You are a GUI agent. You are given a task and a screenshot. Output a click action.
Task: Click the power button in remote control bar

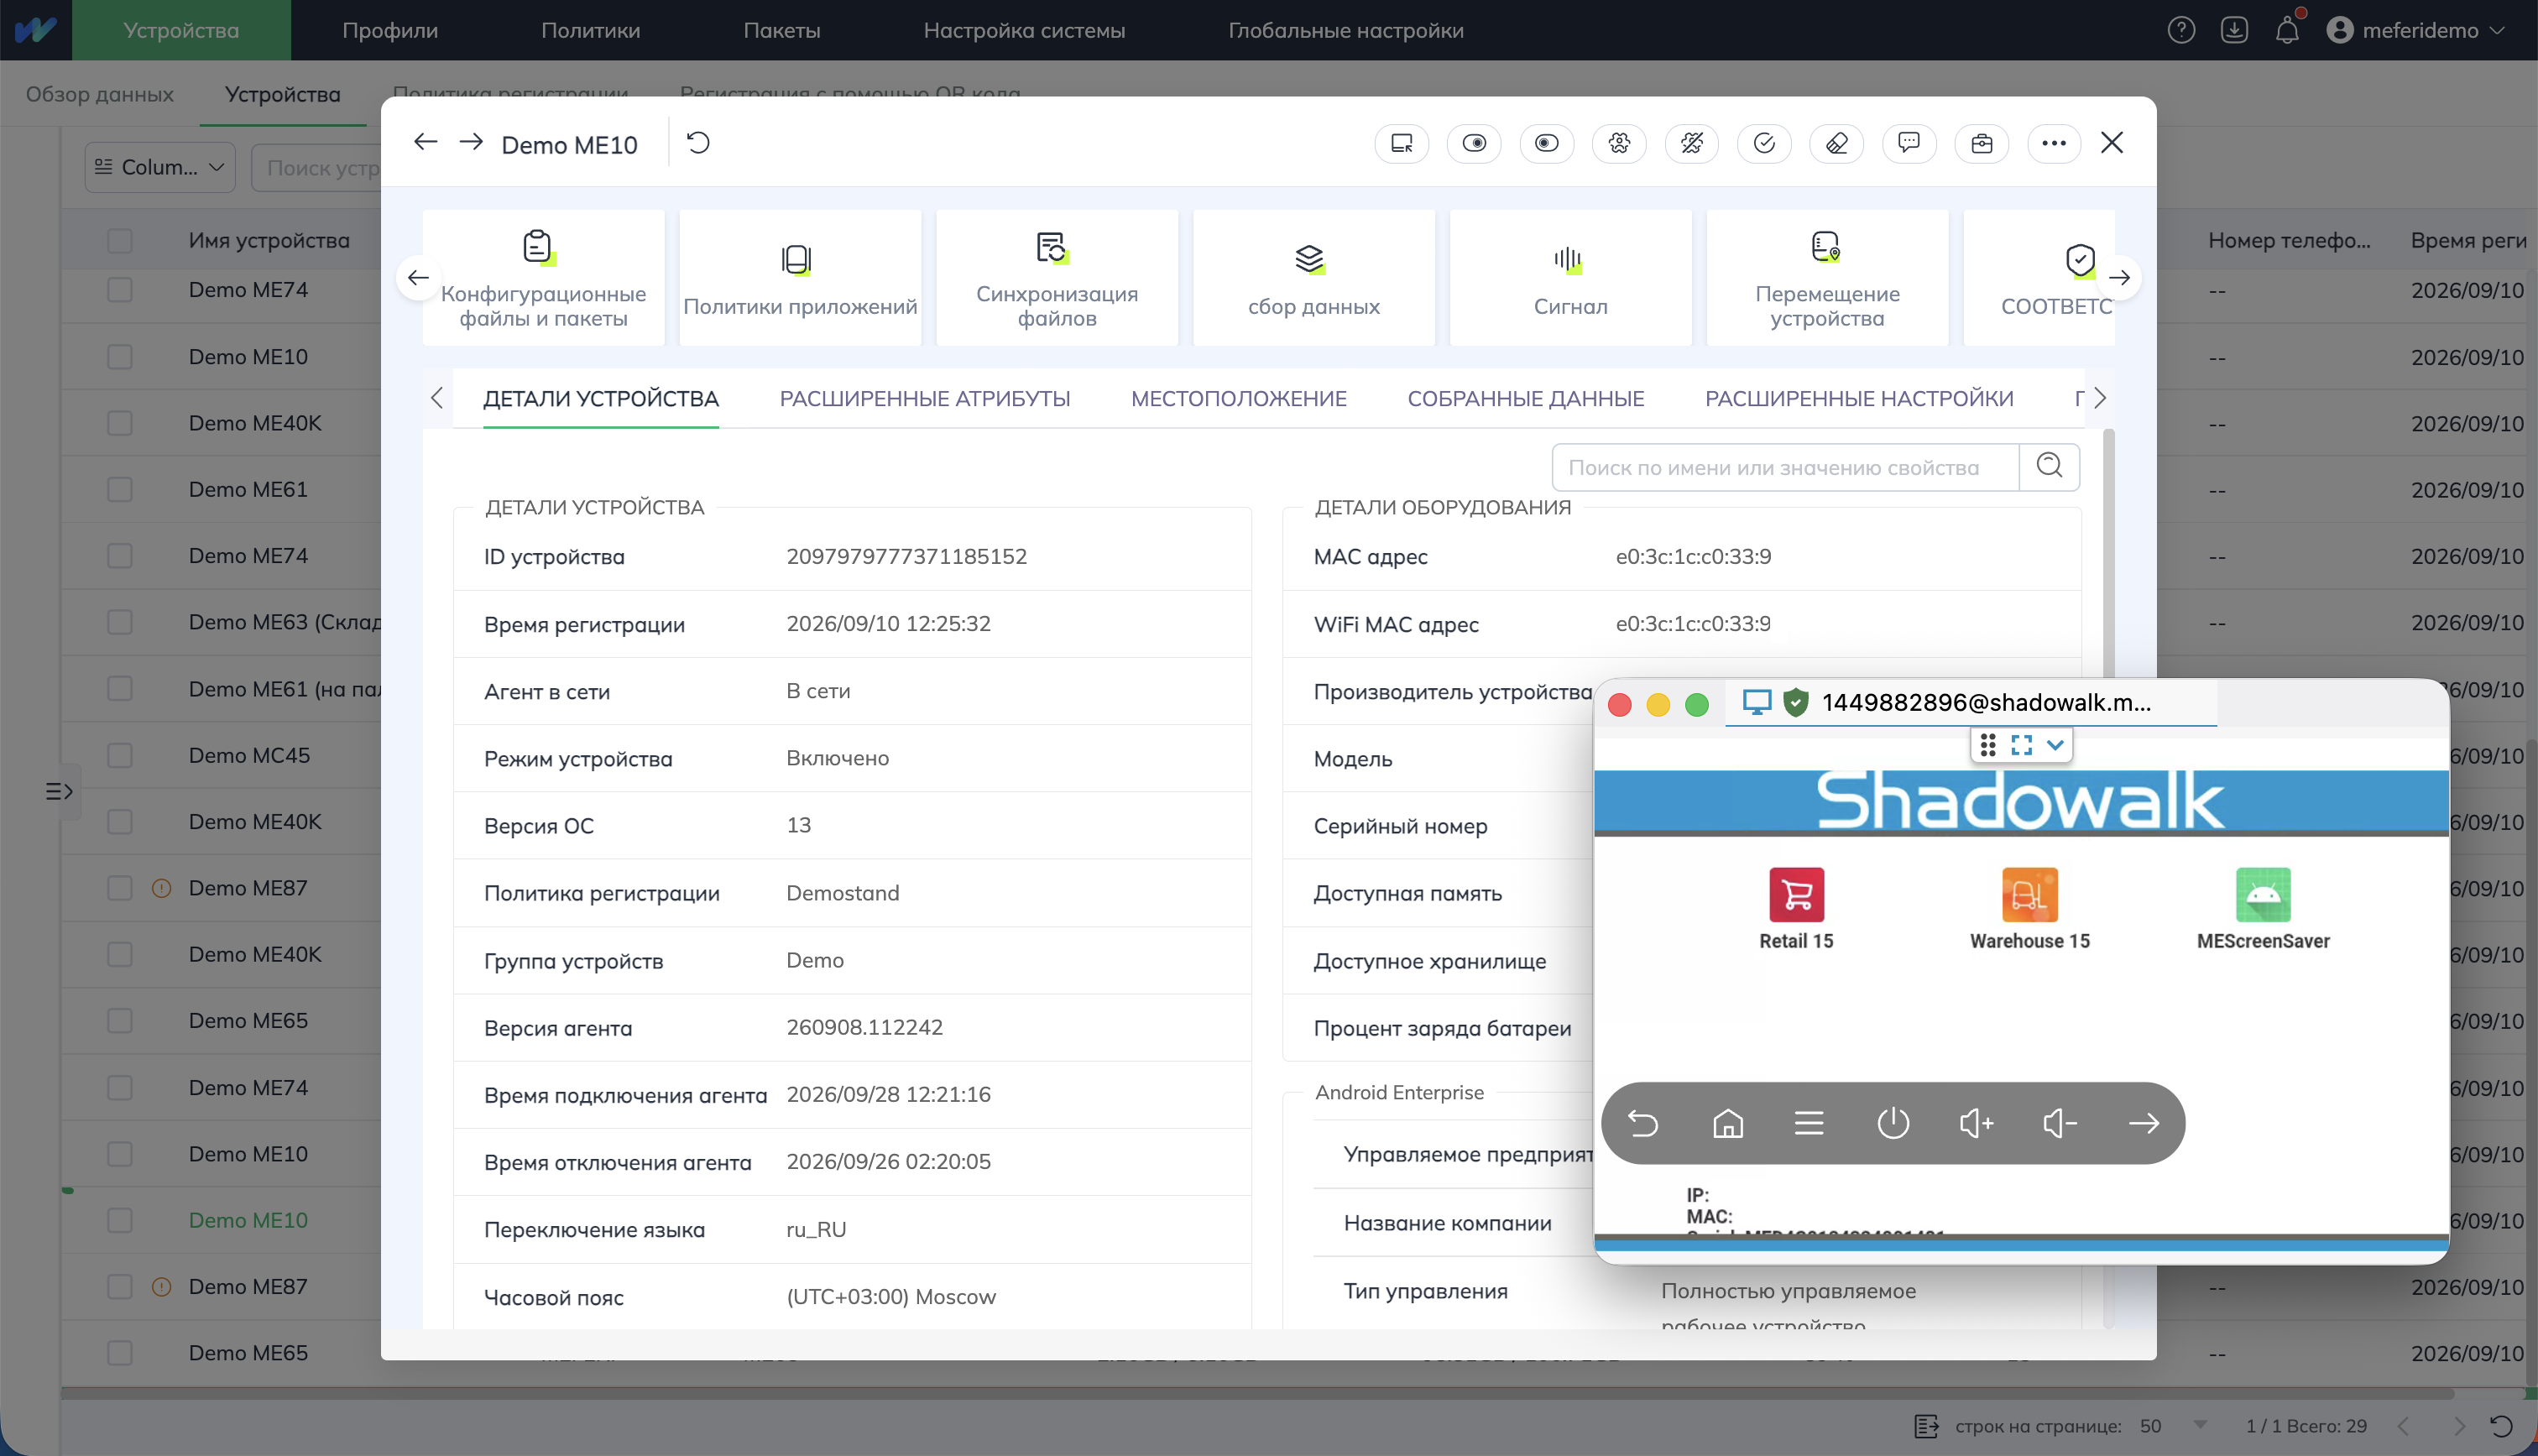1892,1123
